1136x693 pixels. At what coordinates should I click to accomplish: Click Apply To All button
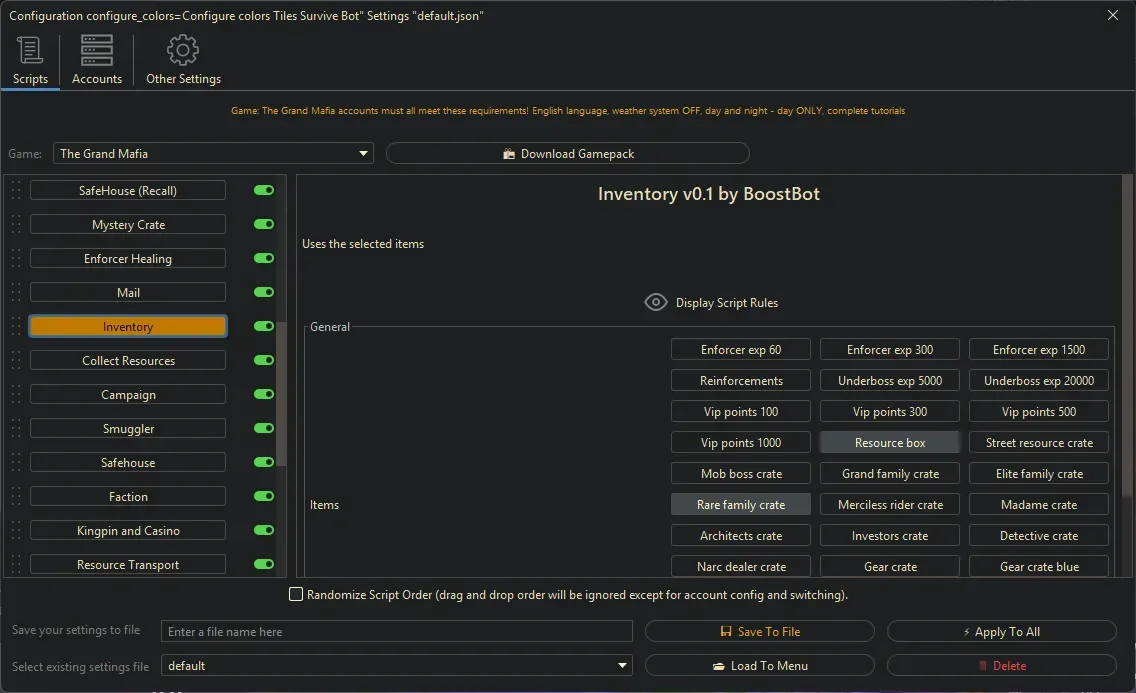pyautogui.click(x=1001, y=631)
